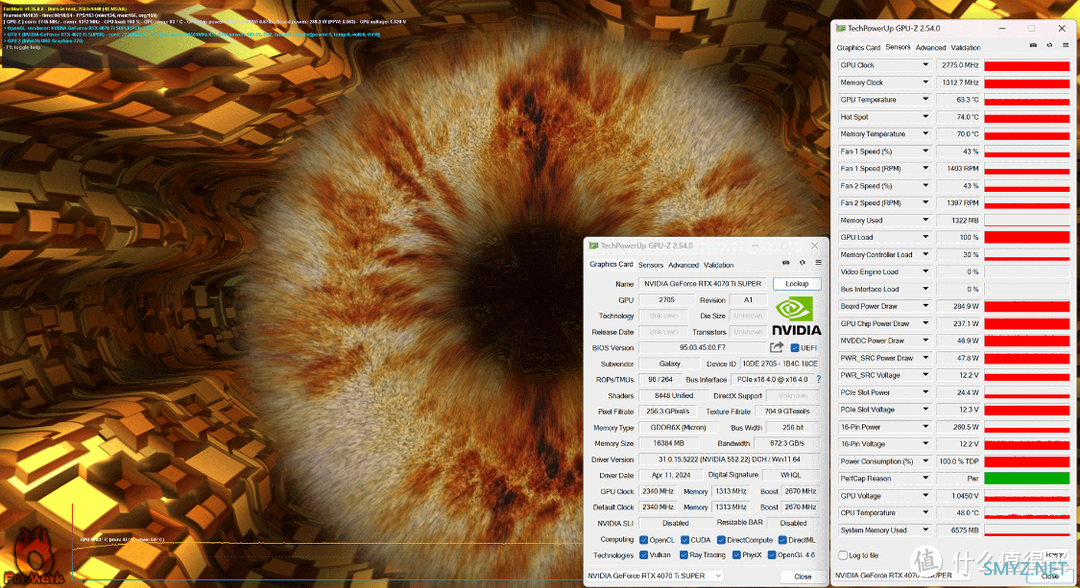1080x588 pixels.
Task: Switch to Sensors tab in Graphics Card window
Action: coord(650,265)
